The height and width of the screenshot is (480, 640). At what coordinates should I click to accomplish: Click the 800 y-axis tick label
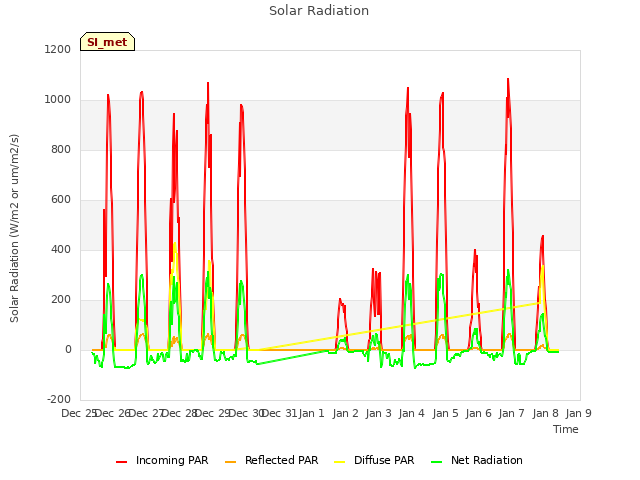(61, 149)
